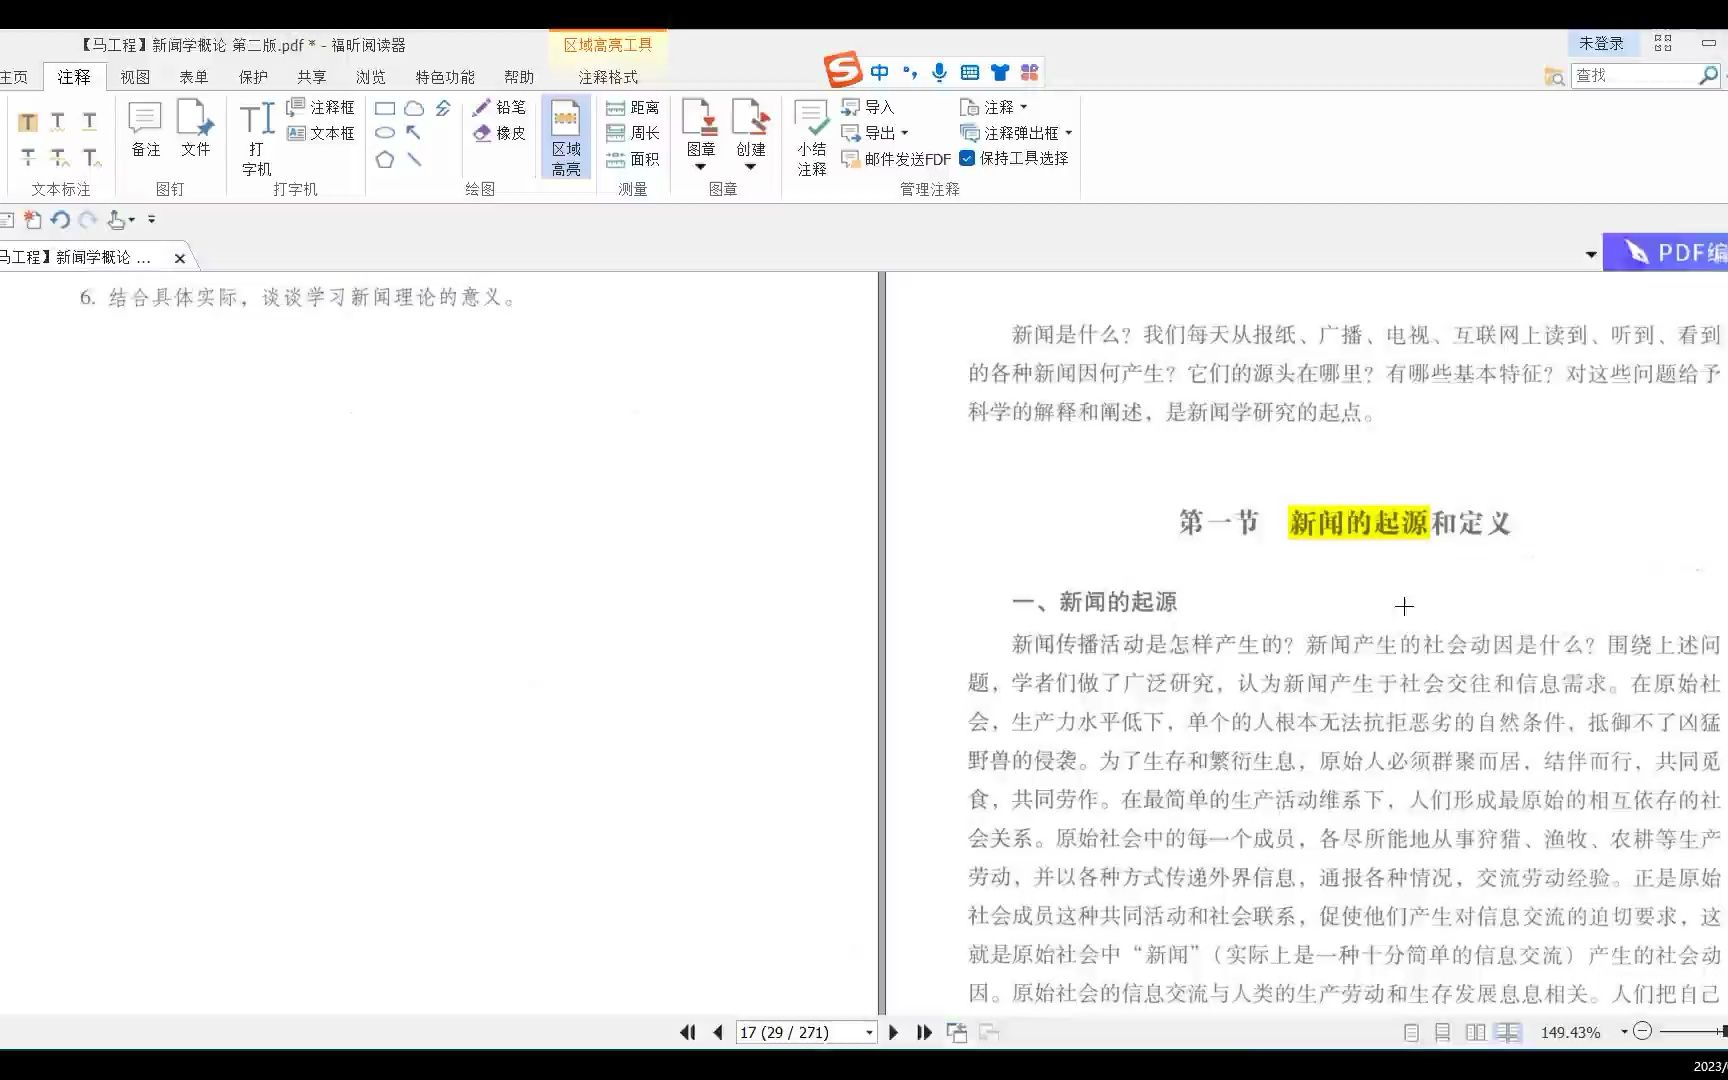The height and width of the screenshot is (1080, 1728).
Task: Open 小结注释 comment summary
Action: click(x=812, y=138)
